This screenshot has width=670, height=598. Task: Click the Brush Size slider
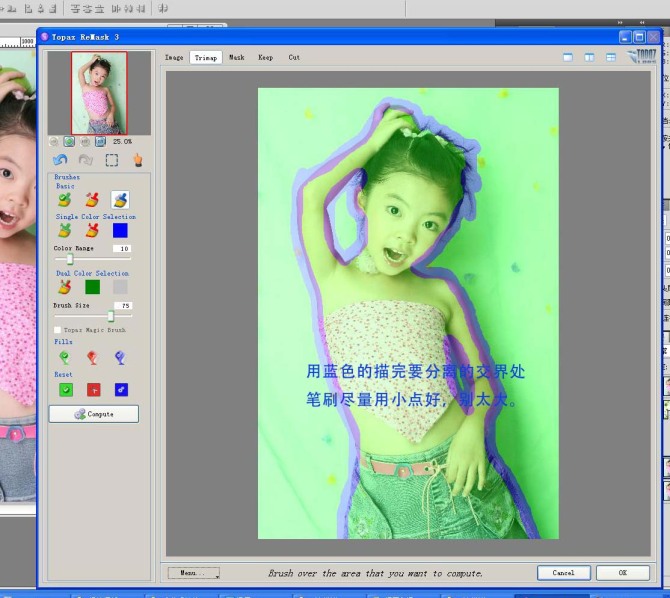point(110,316)
